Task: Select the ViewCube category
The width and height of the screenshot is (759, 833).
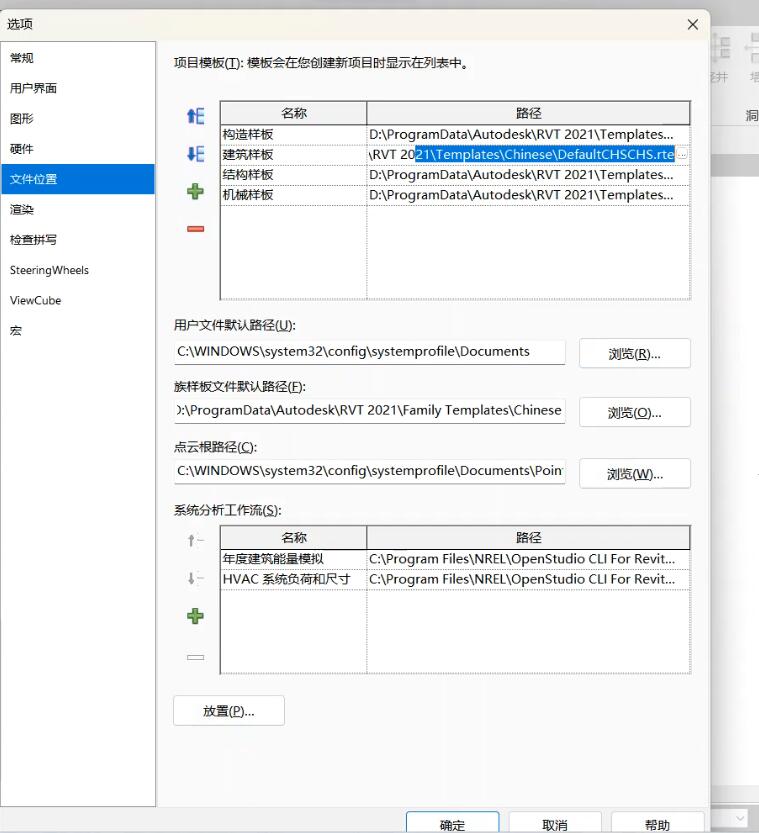Action: (x=78, y=300)
